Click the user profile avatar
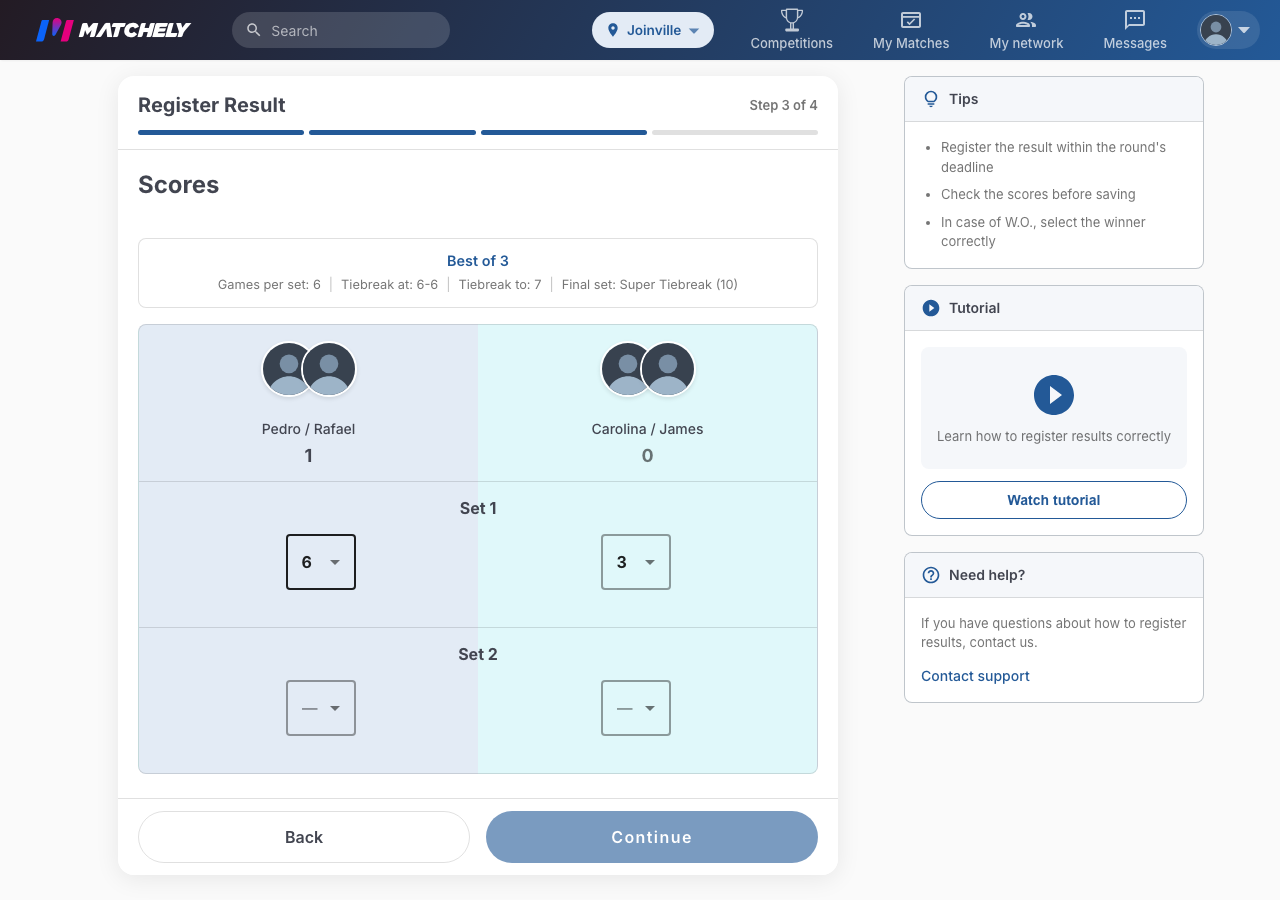This screenshot has width=1280, height=900. pyautogui.click(x=1216, y=30)
